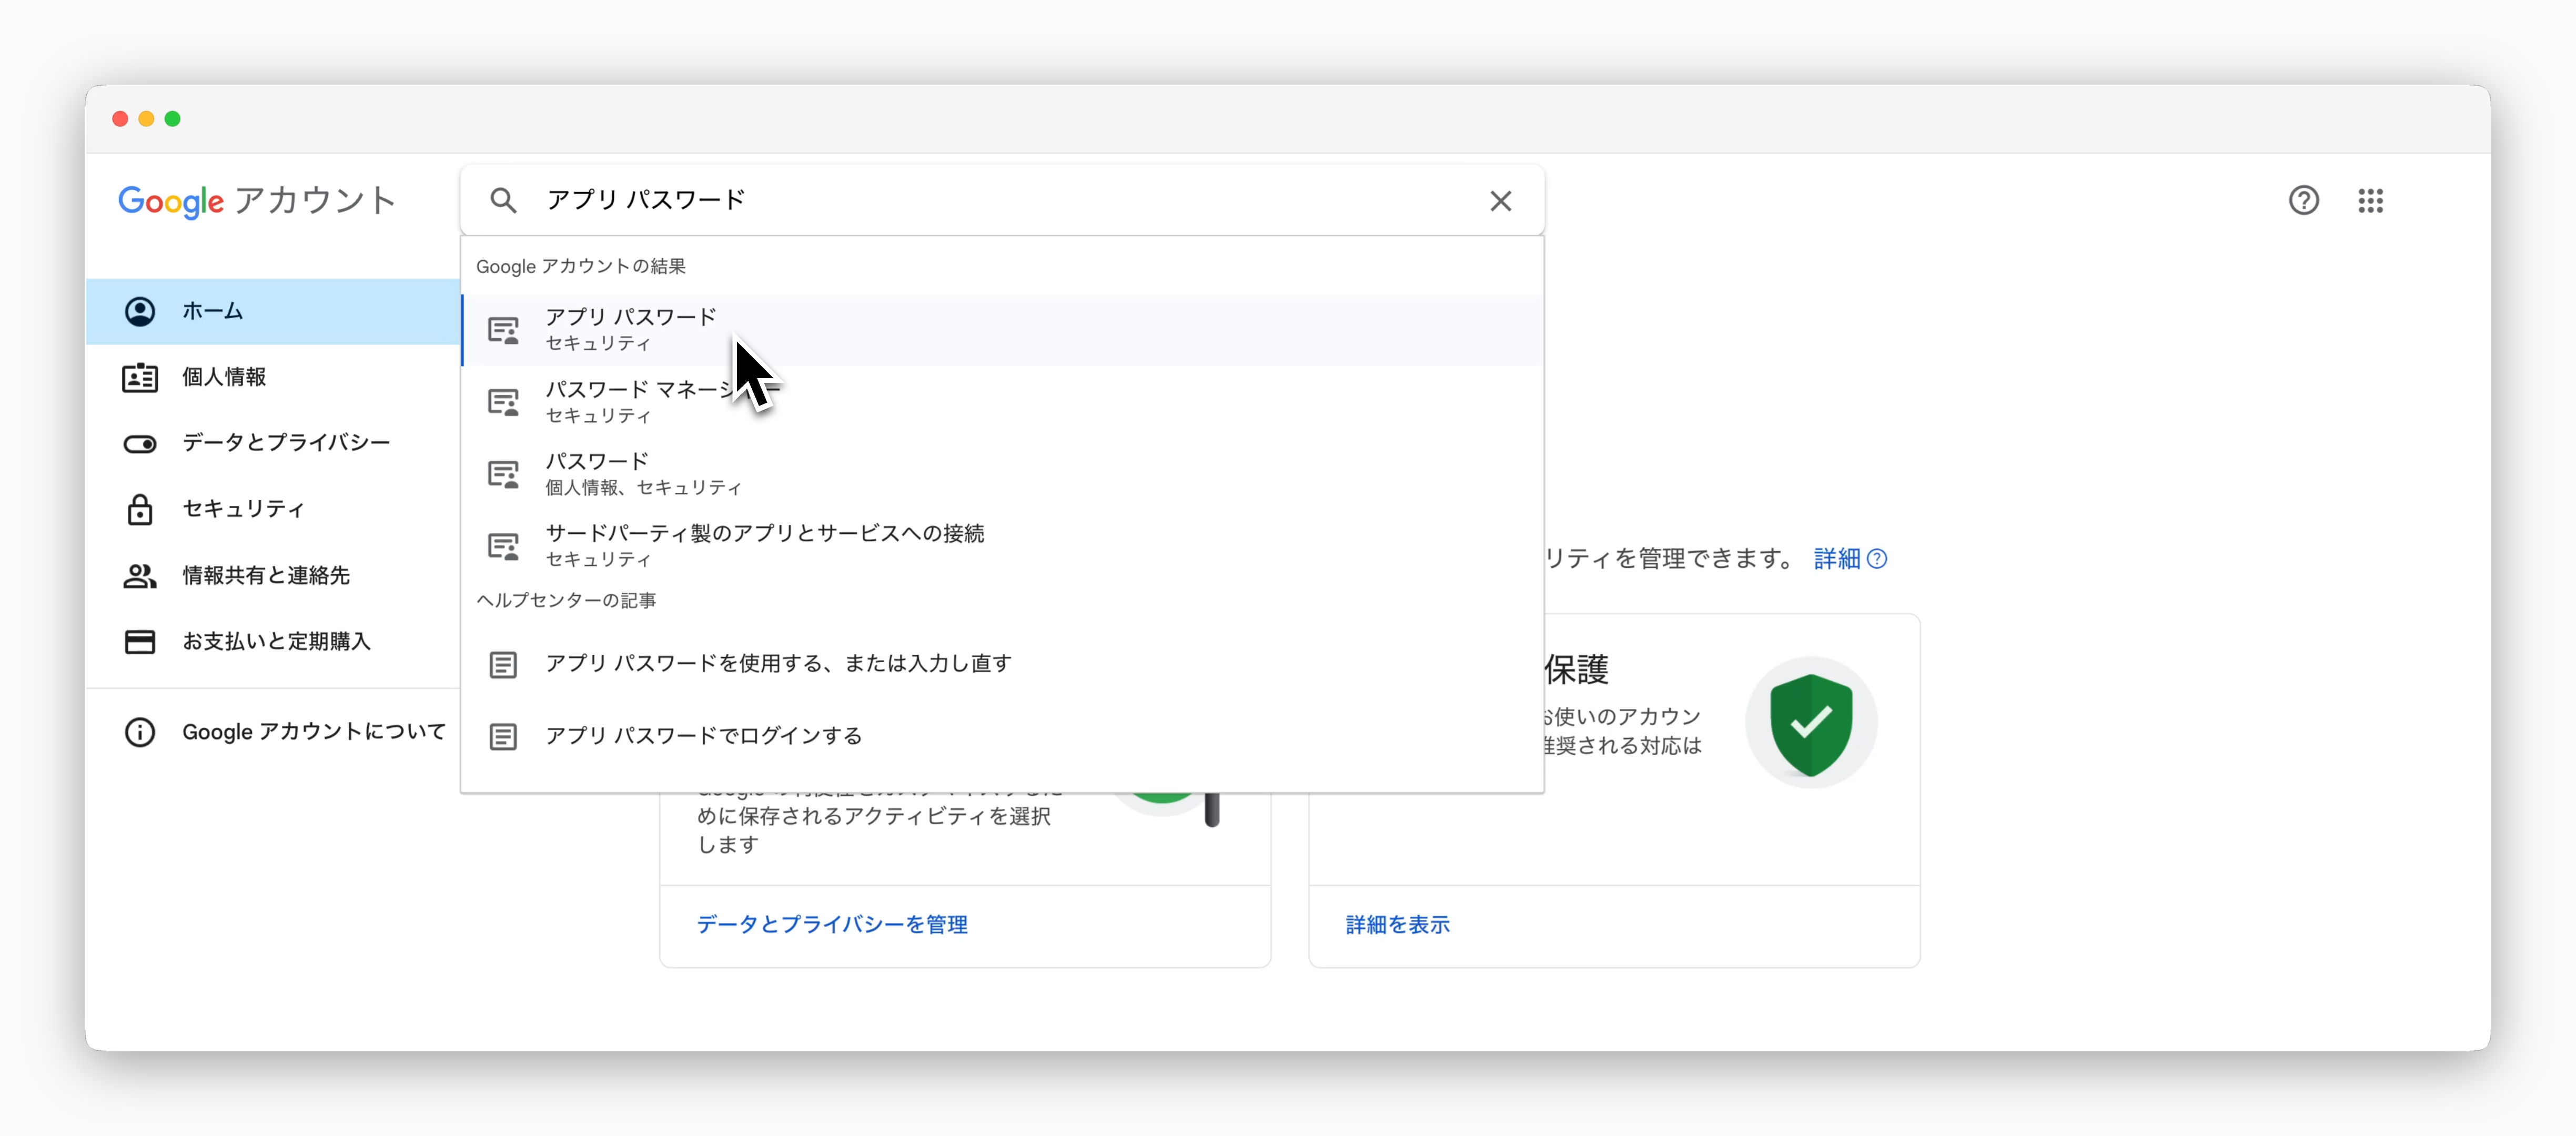
Task: Open the Google apps grid icon
Action: pyautogui.click(x=2370, y=201)
